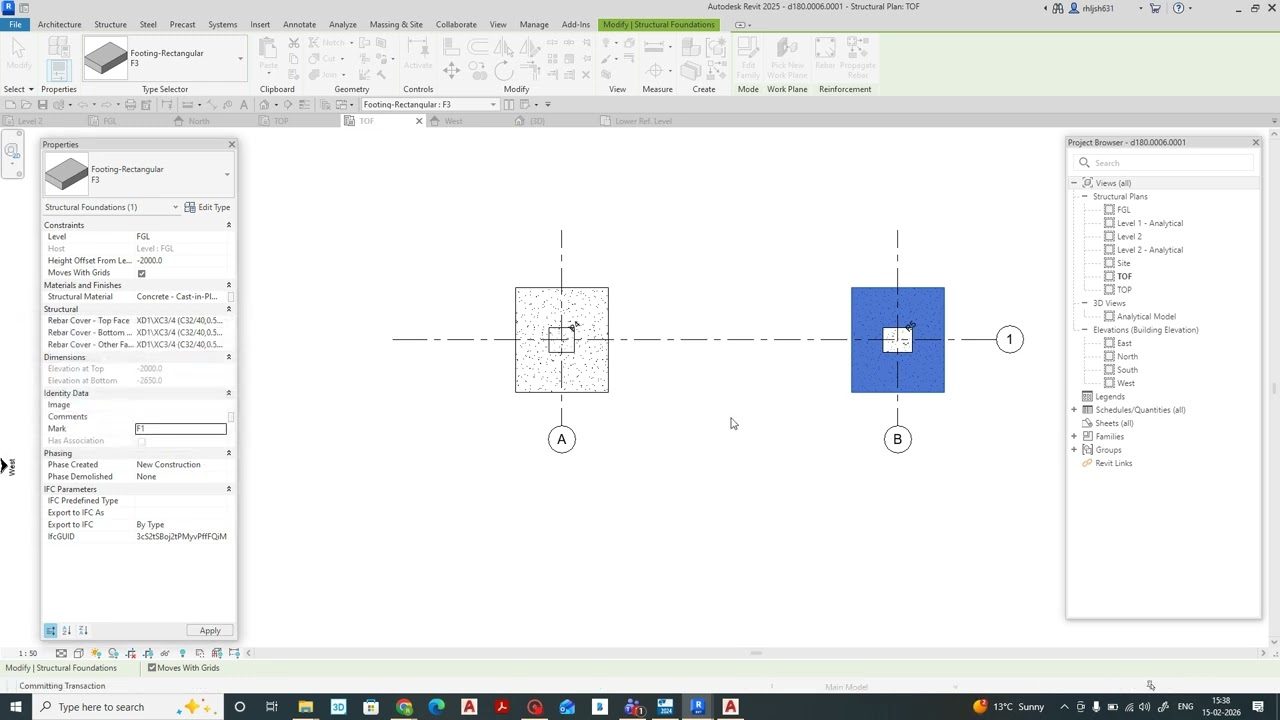Expand Families node in Project Browser
The image size is (1280, 720).
(x=1074, y=436)
